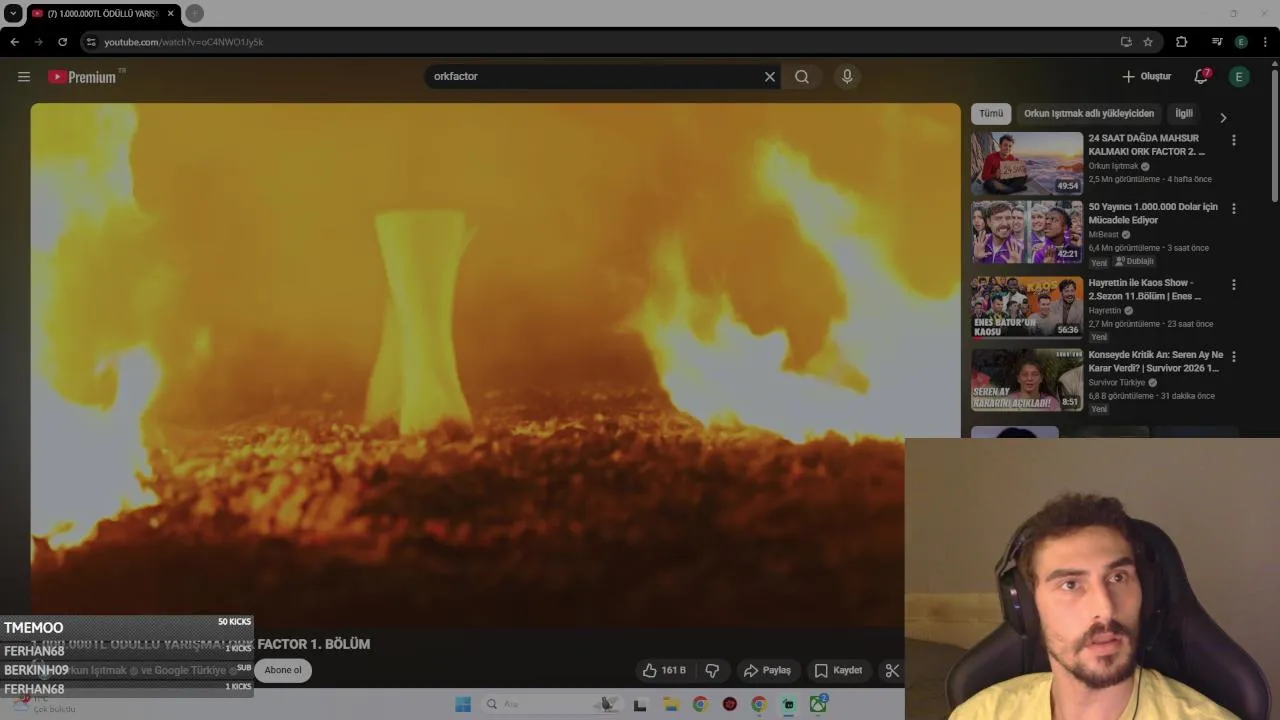Focus the browser address bar URL

coord(183,42)
